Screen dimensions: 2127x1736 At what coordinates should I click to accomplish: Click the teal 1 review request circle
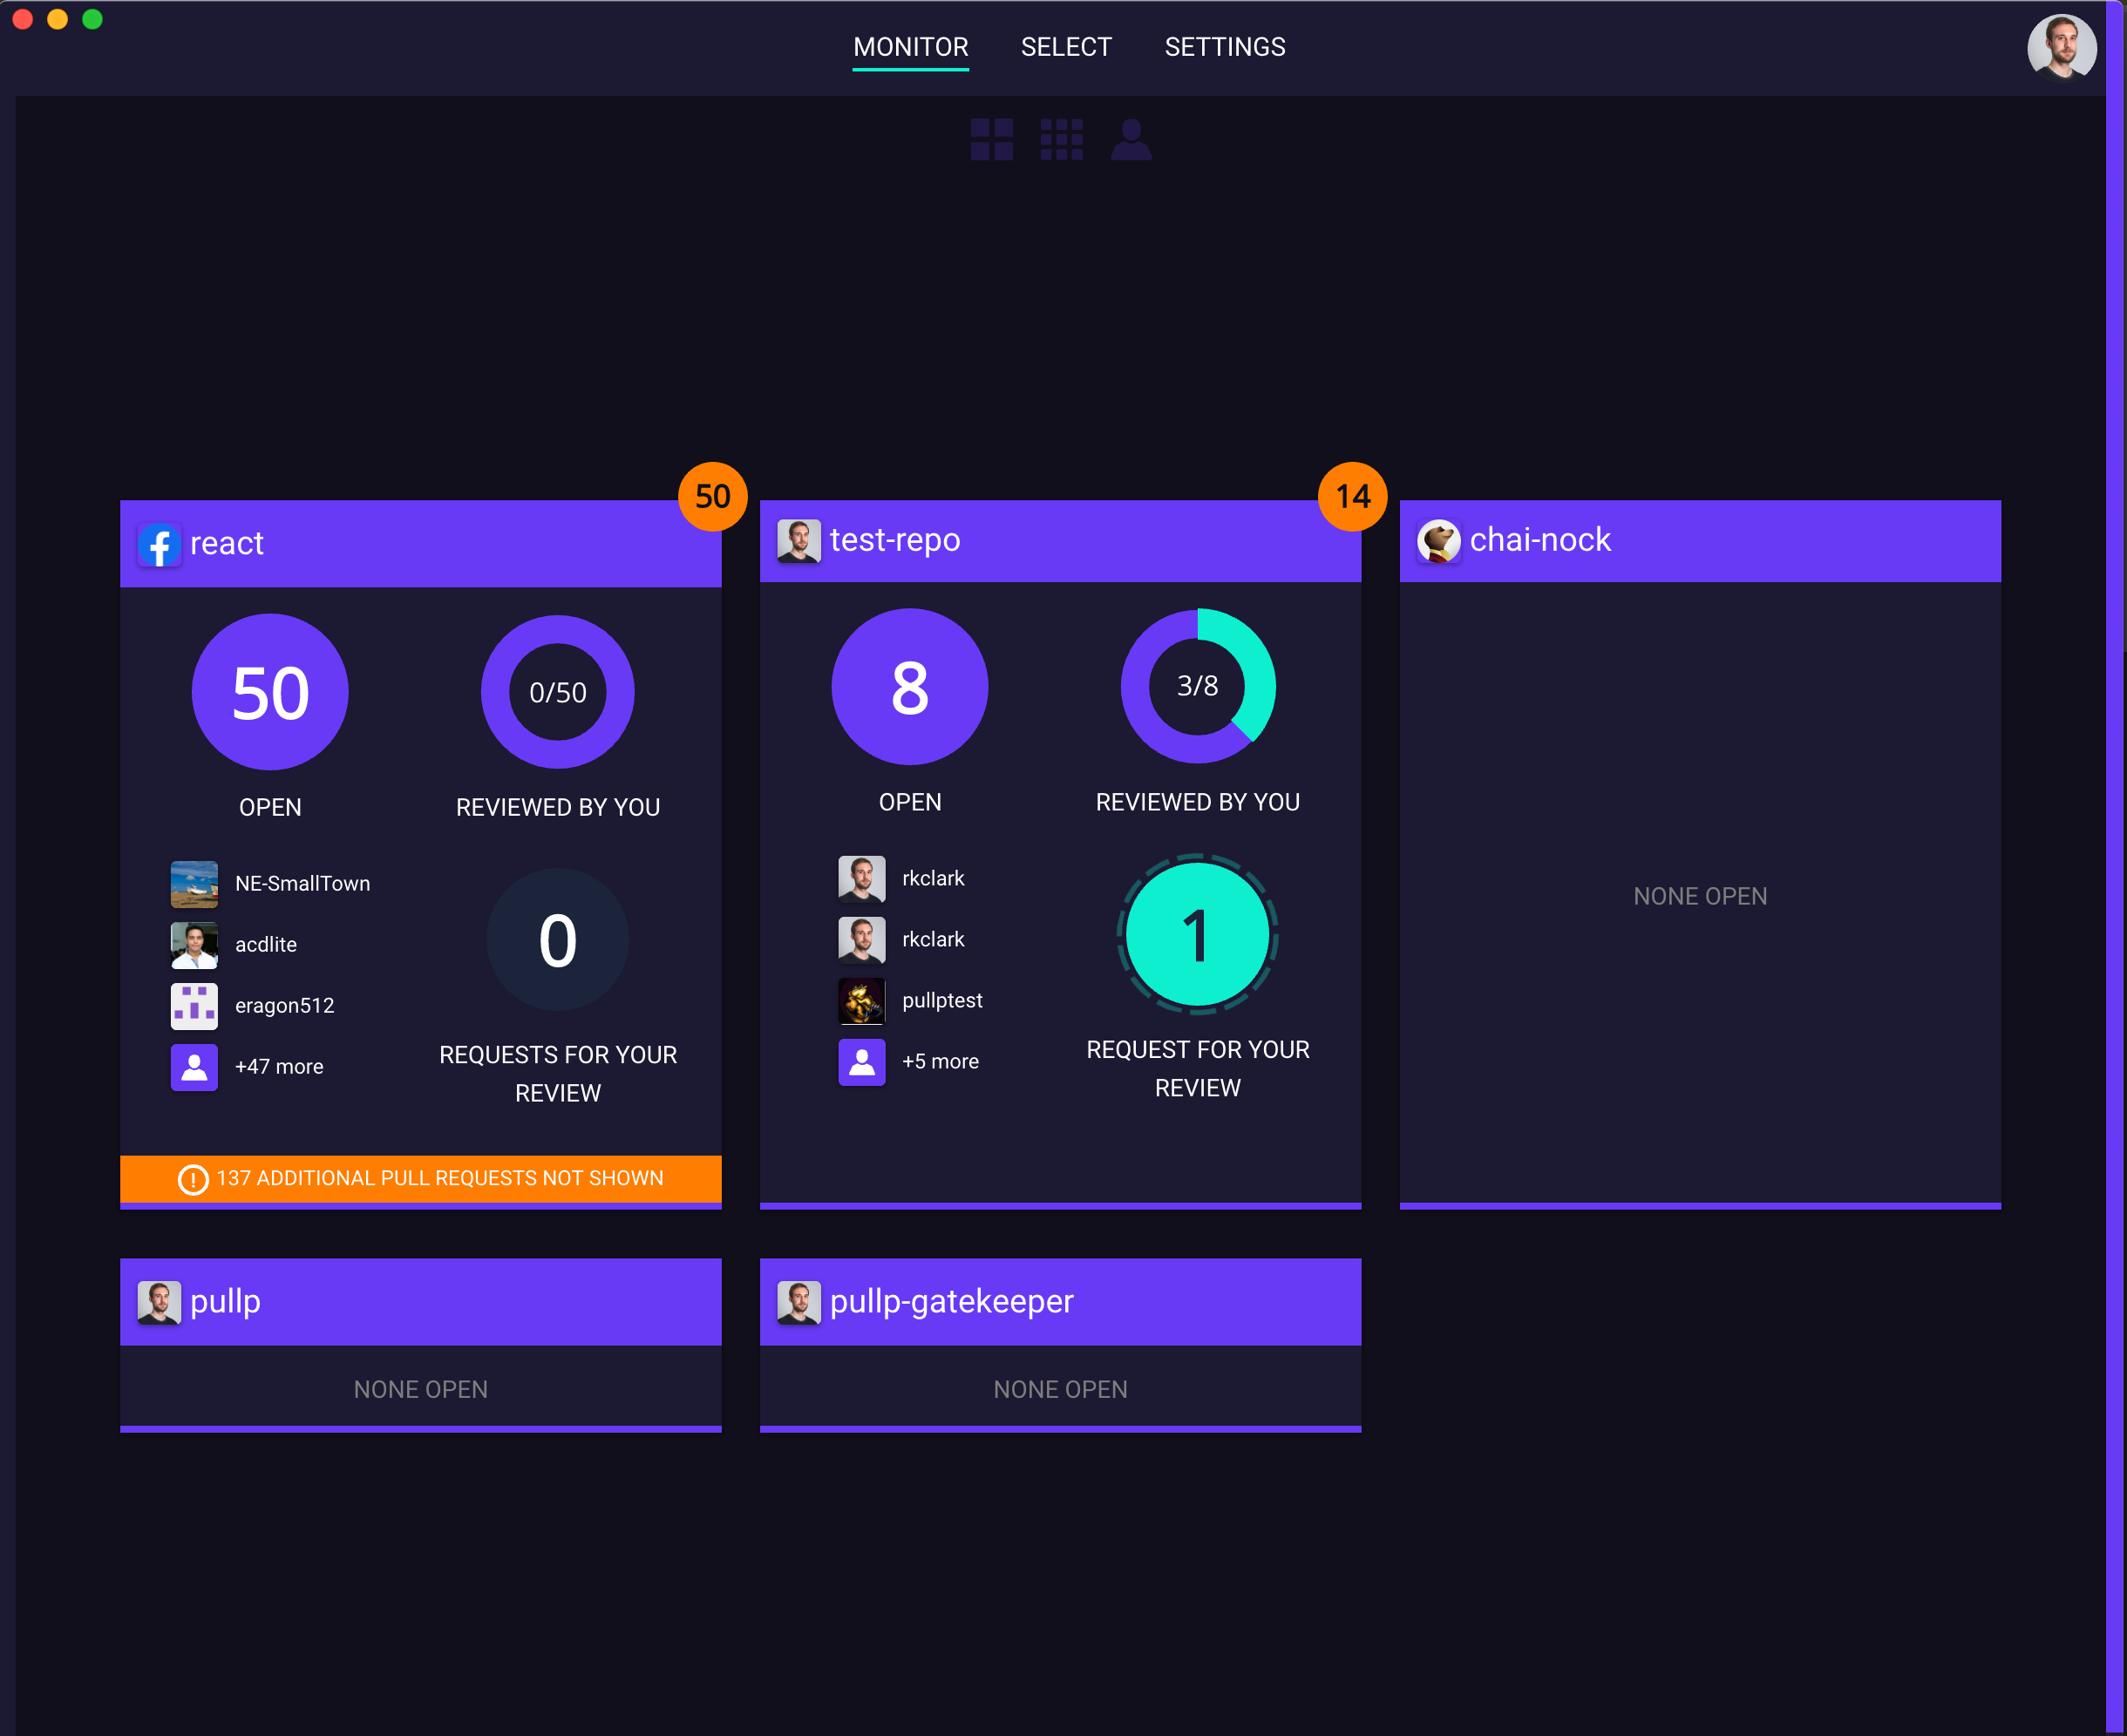pyautogui.click(x=1197, y=935)
